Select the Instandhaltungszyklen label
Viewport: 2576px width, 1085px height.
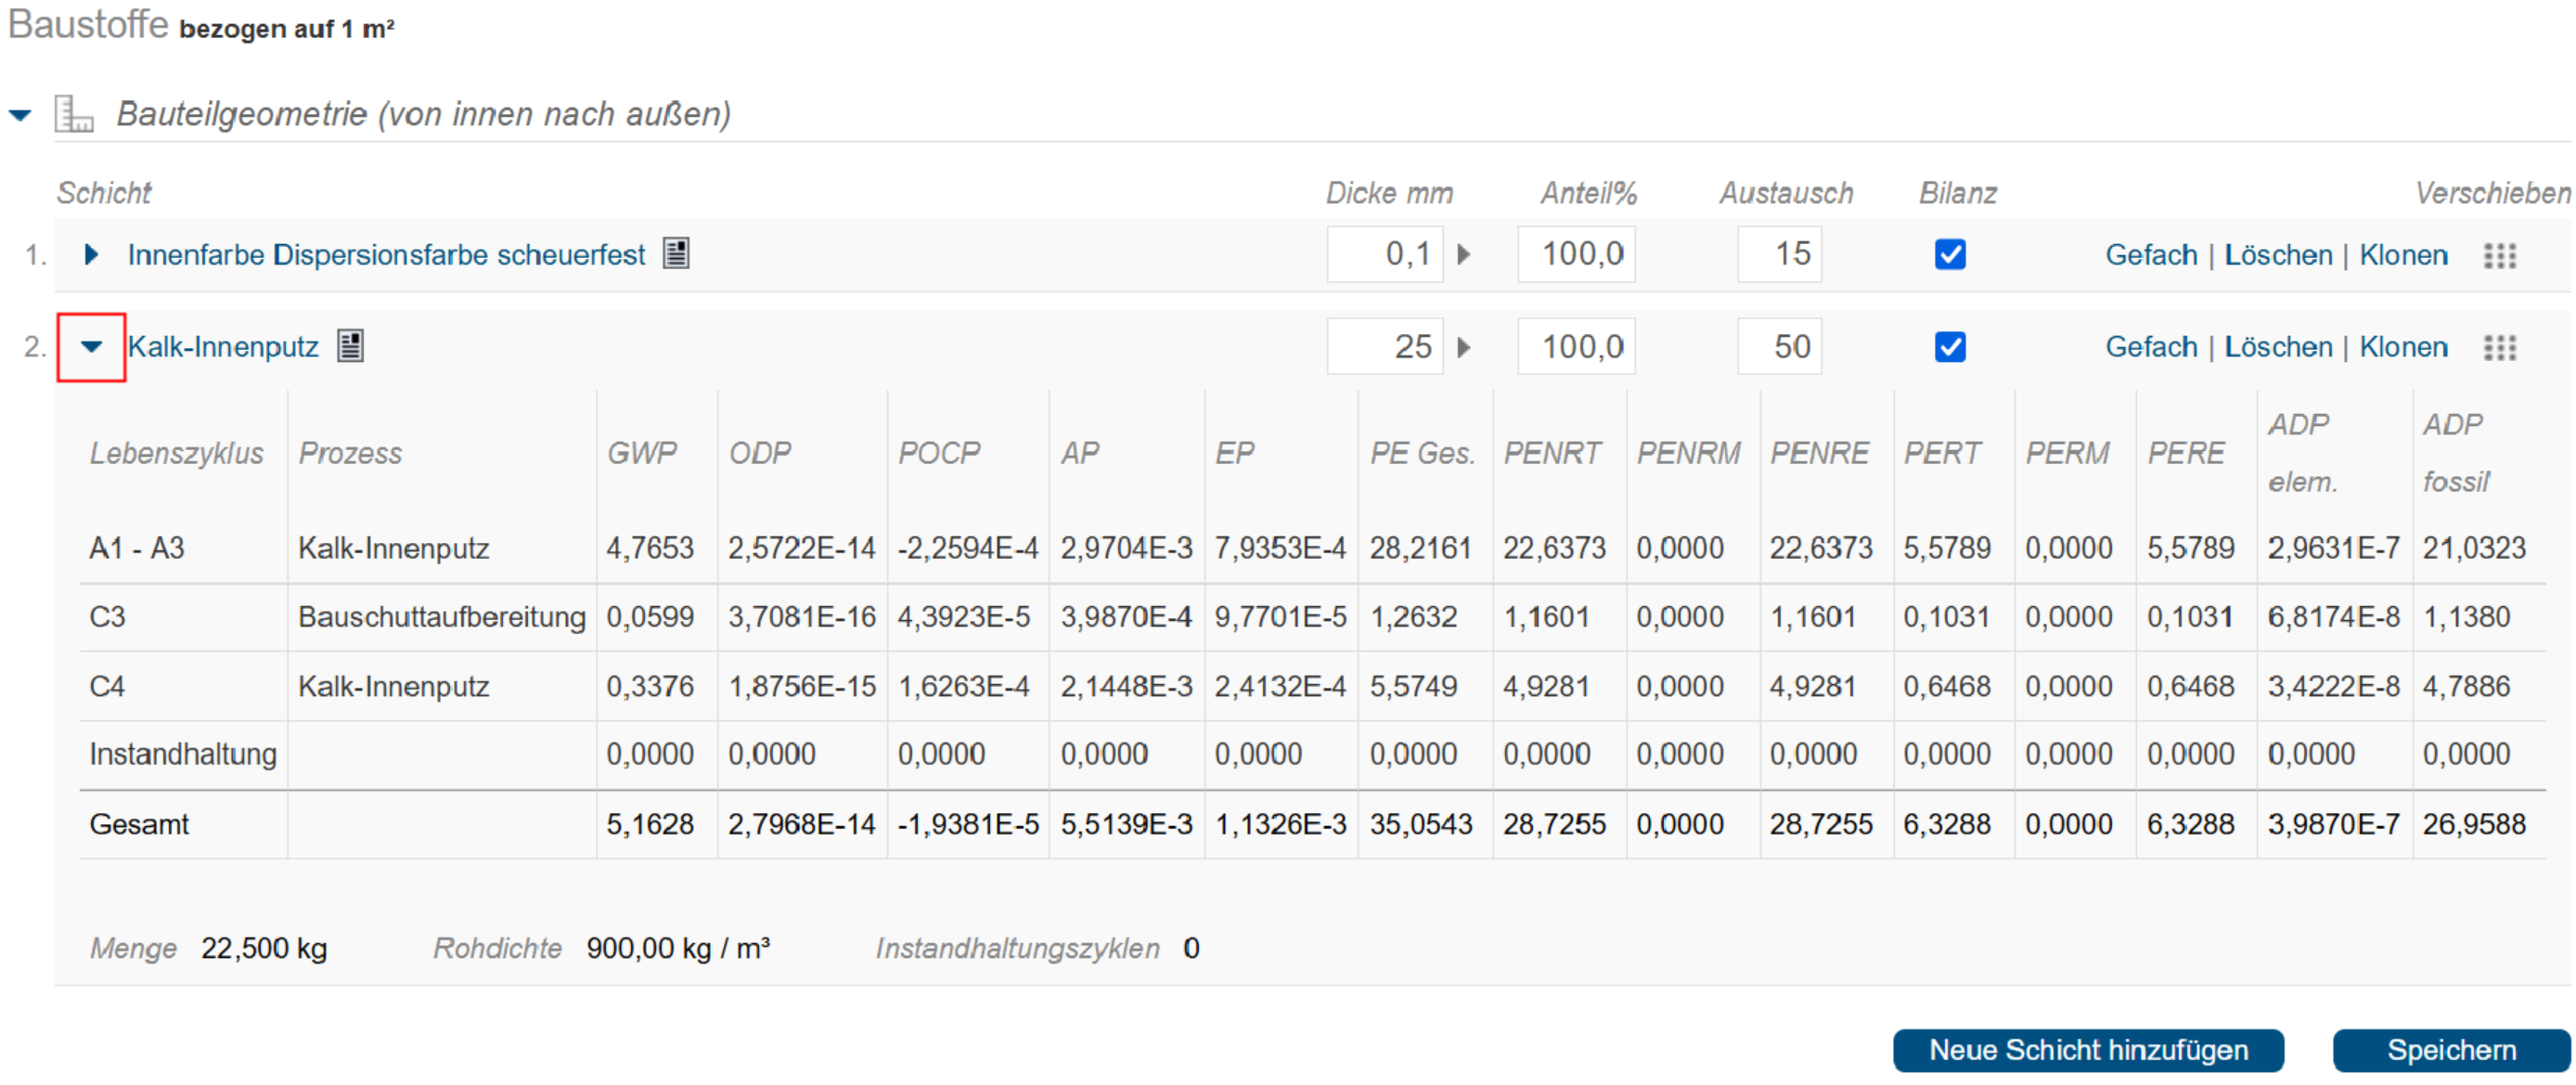point(1017,948)
